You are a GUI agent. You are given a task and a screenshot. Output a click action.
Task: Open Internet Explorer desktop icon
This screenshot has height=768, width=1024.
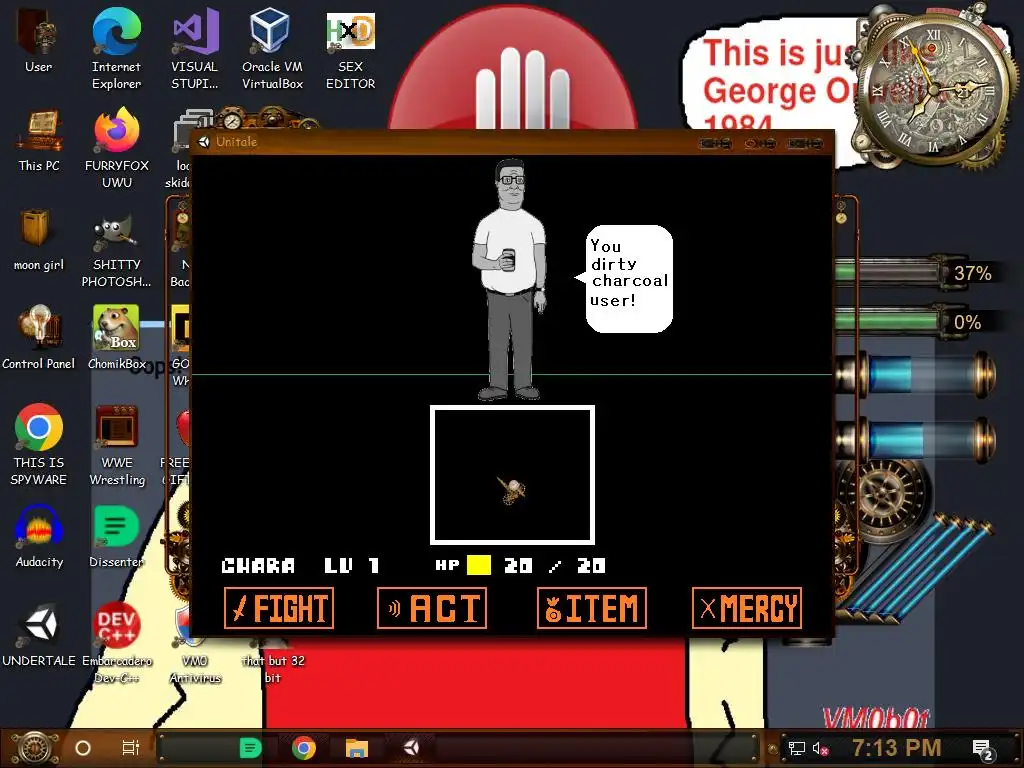coord(116,47)
